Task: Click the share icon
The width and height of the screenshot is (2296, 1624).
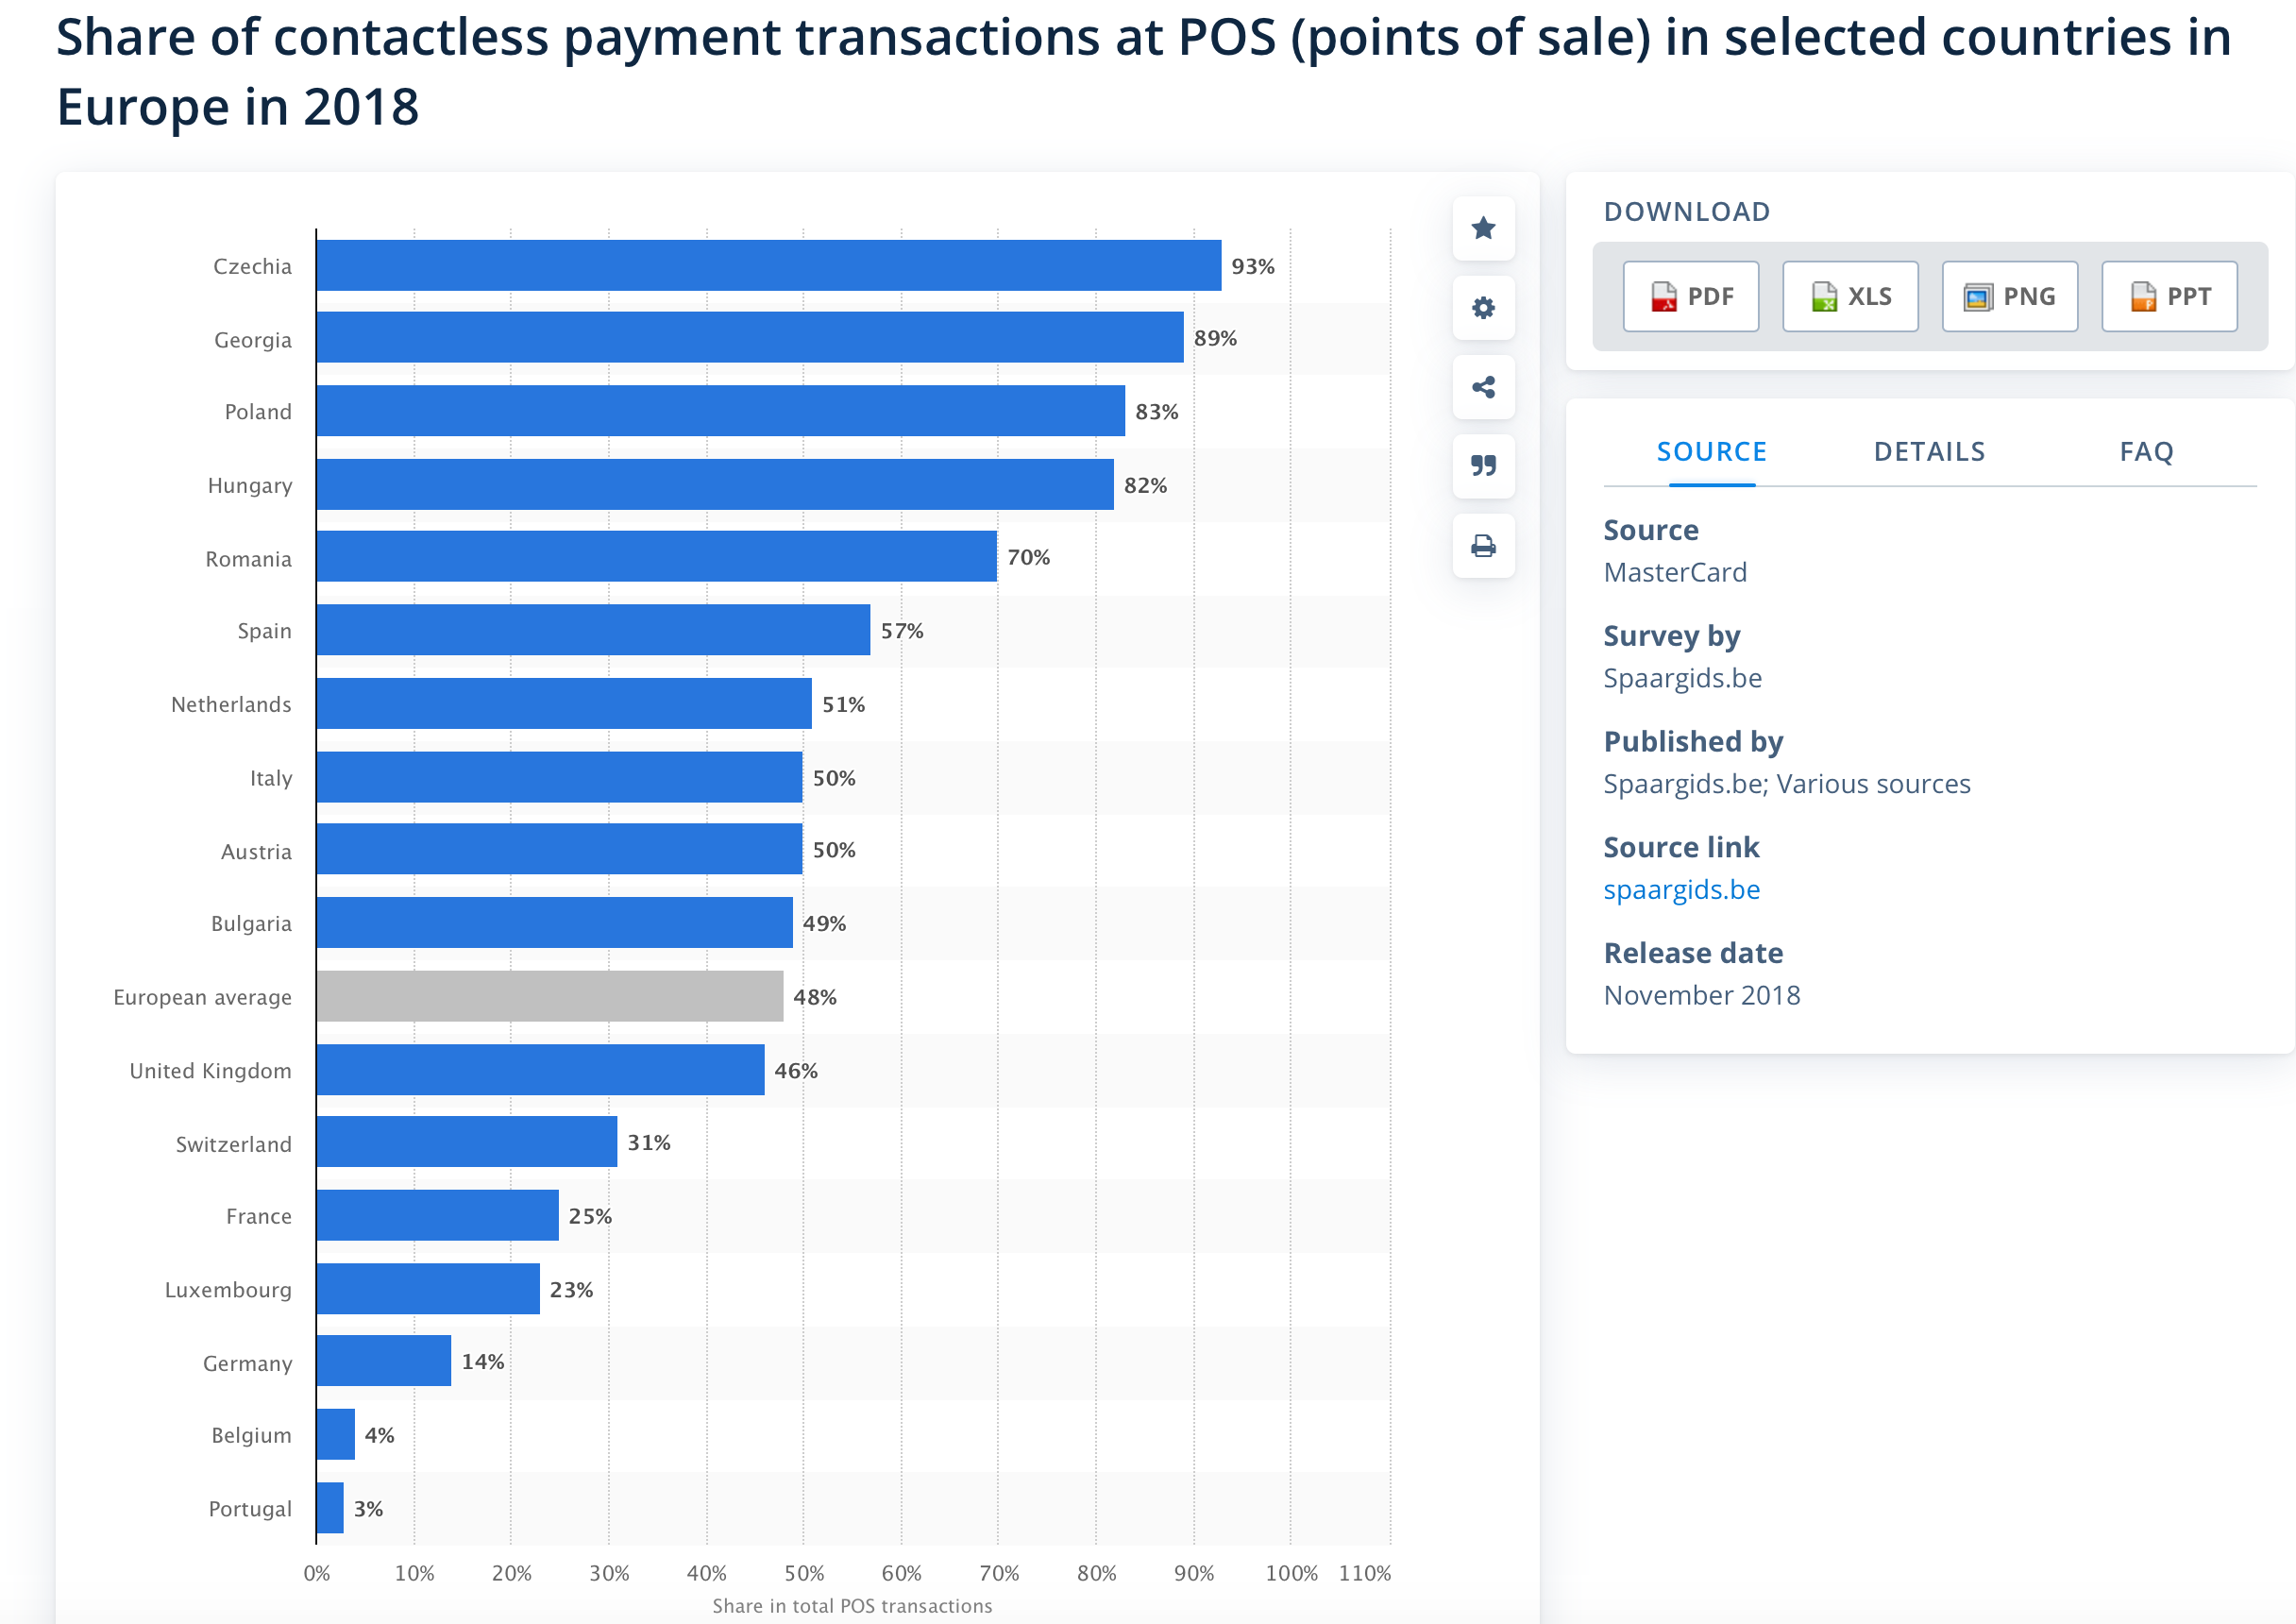Action: click(x=1483, y=387)
